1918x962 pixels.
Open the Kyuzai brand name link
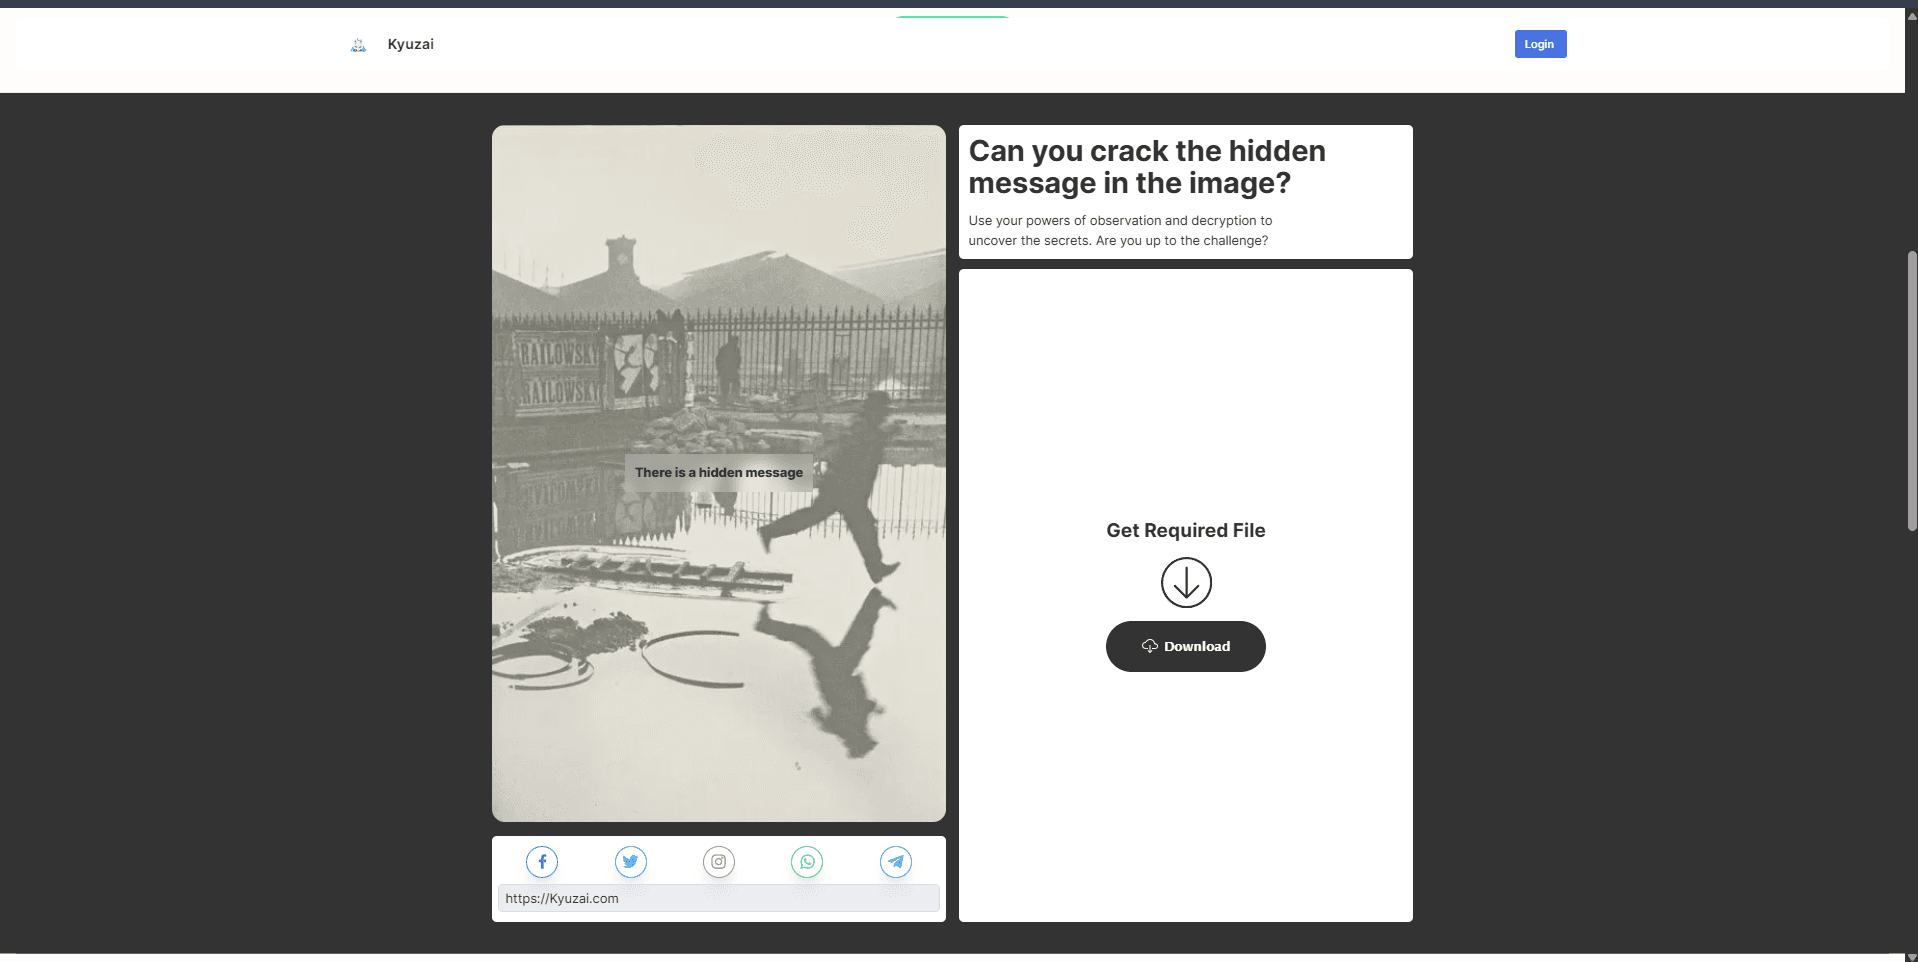click(410, 44)
